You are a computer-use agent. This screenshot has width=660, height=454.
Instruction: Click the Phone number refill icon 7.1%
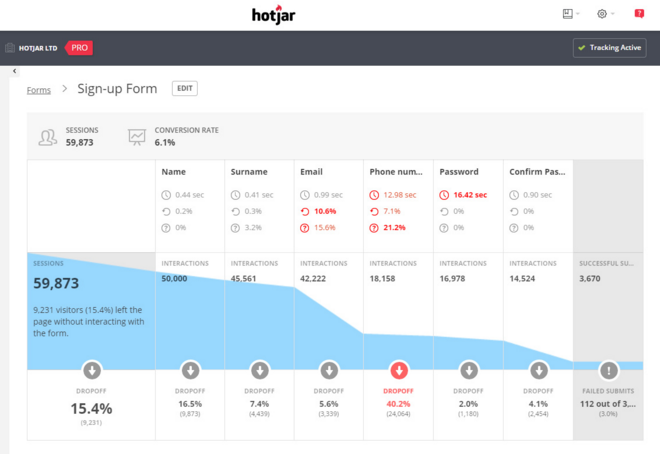click(374, 212)
